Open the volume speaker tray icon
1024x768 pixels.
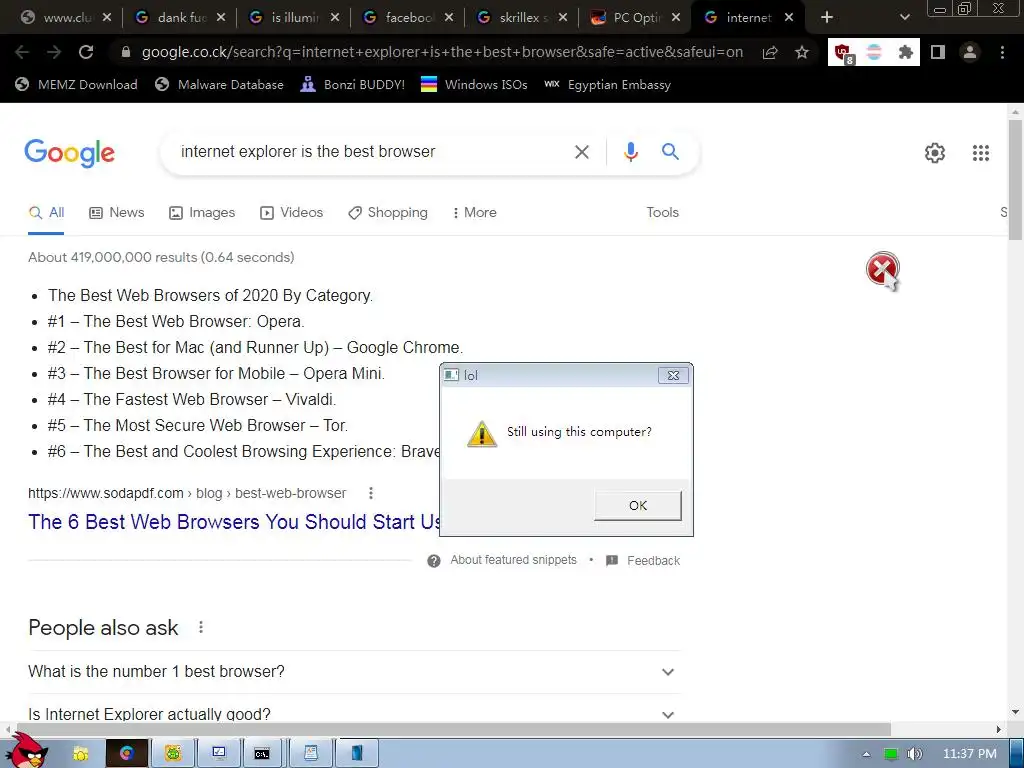[915, 754]
